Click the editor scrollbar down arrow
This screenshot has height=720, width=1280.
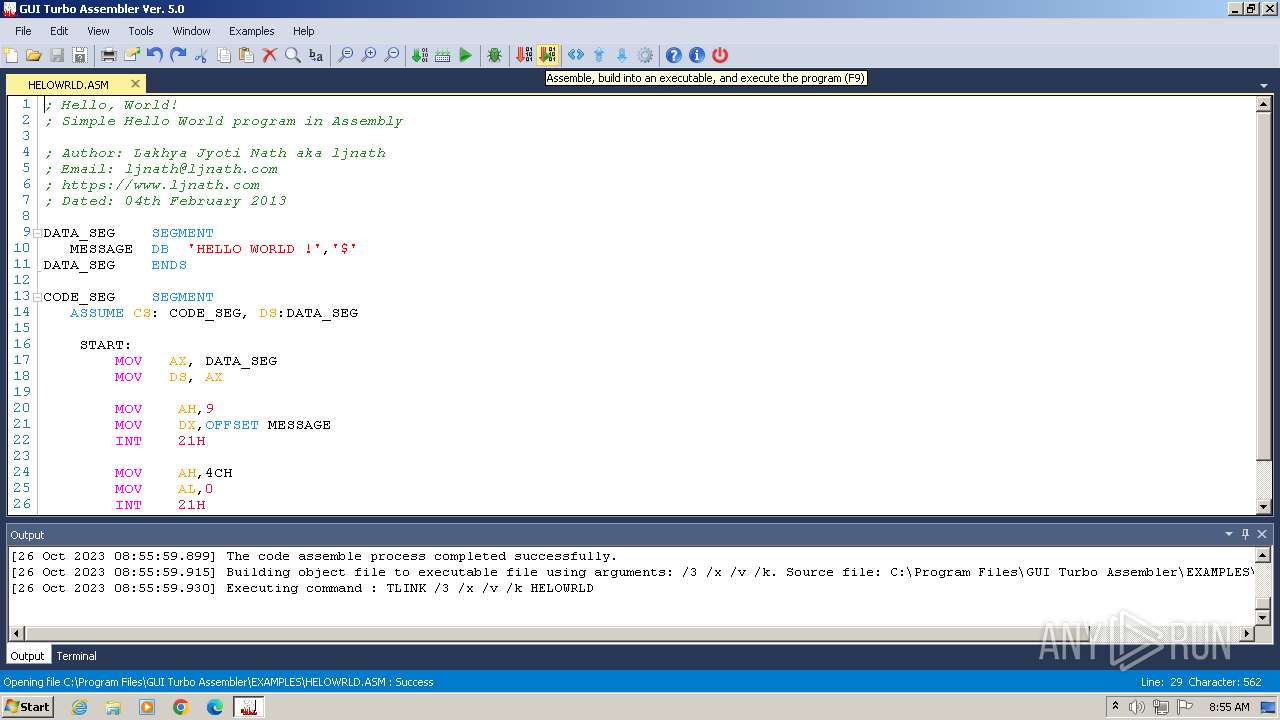[x=1263, y=507]
